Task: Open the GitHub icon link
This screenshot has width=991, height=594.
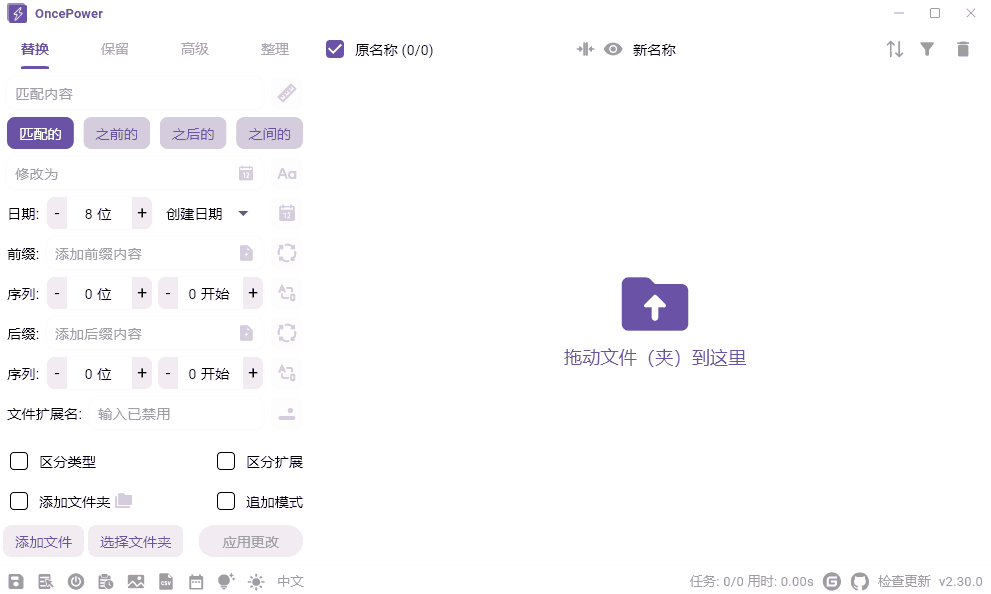Action: point(860,581)
